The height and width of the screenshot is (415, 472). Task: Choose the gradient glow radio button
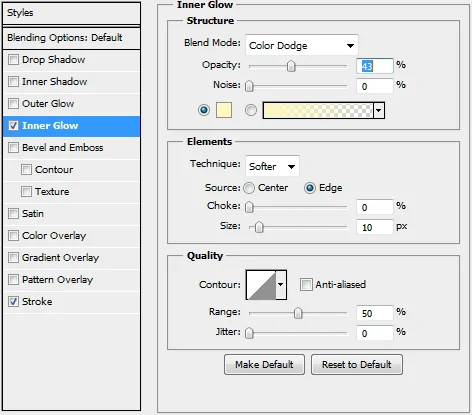pos(251,110)
